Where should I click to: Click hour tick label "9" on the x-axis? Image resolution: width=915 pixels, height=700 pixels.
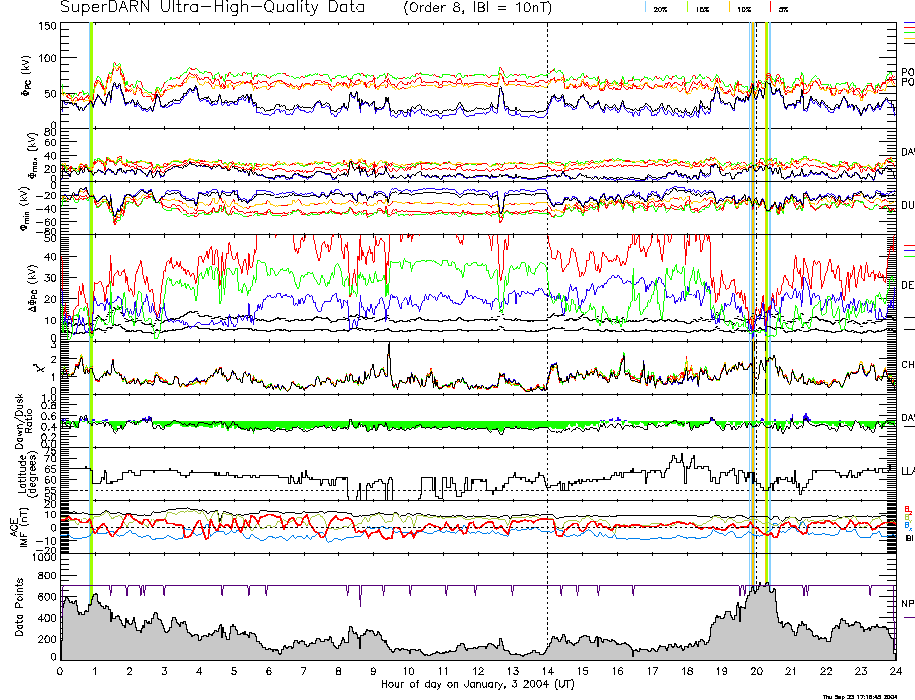373,671
